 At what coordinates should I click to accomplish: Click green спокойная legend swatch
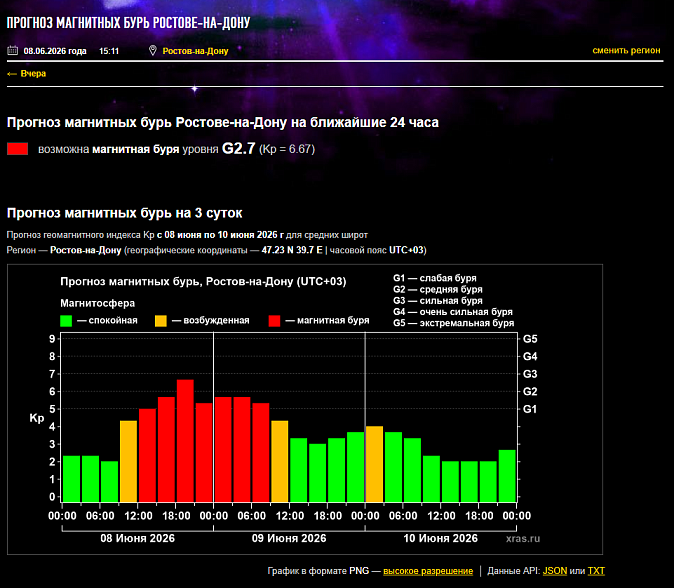(66, 321)
